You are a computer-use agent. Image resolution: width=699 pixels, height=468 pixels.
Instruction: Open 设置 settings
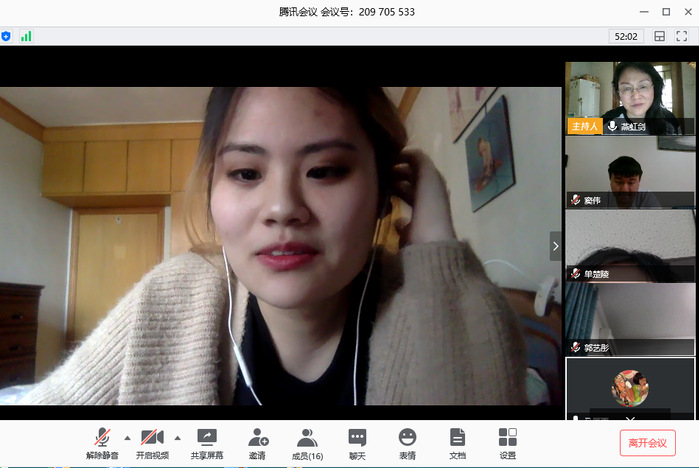(x=507, y=442)
